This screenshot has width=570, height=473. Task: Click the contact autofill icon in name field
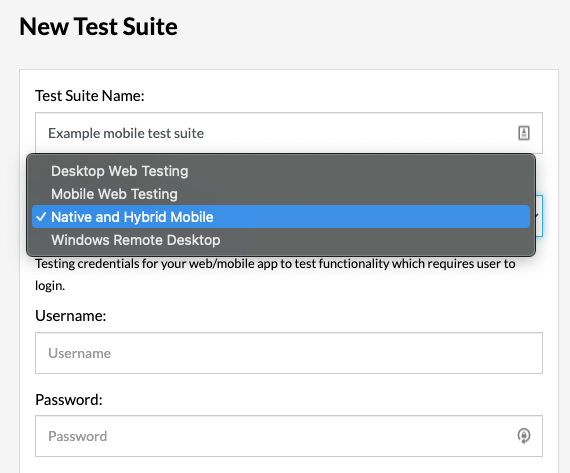[x=523, y=133]
